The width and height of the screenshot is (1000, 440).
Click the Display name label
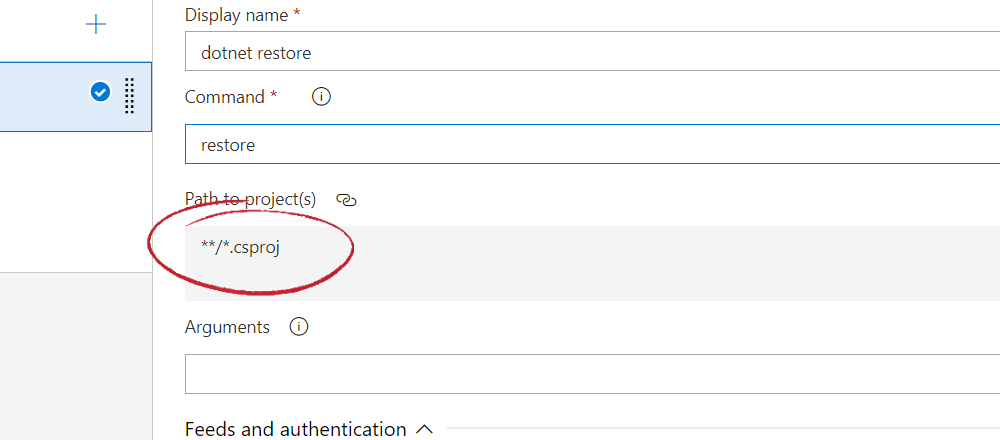click(242, 15)
